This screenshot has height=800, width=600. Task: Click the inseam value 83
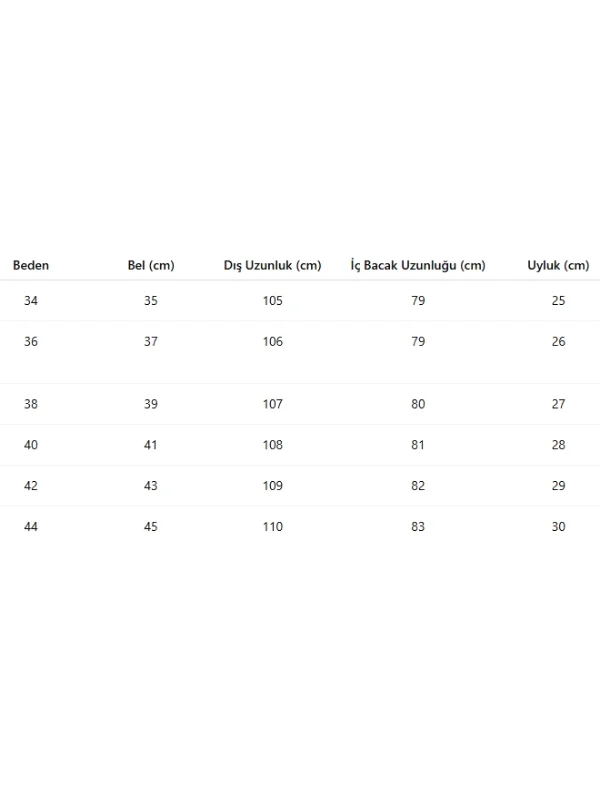pyautogui.click(x=418, y=526)
